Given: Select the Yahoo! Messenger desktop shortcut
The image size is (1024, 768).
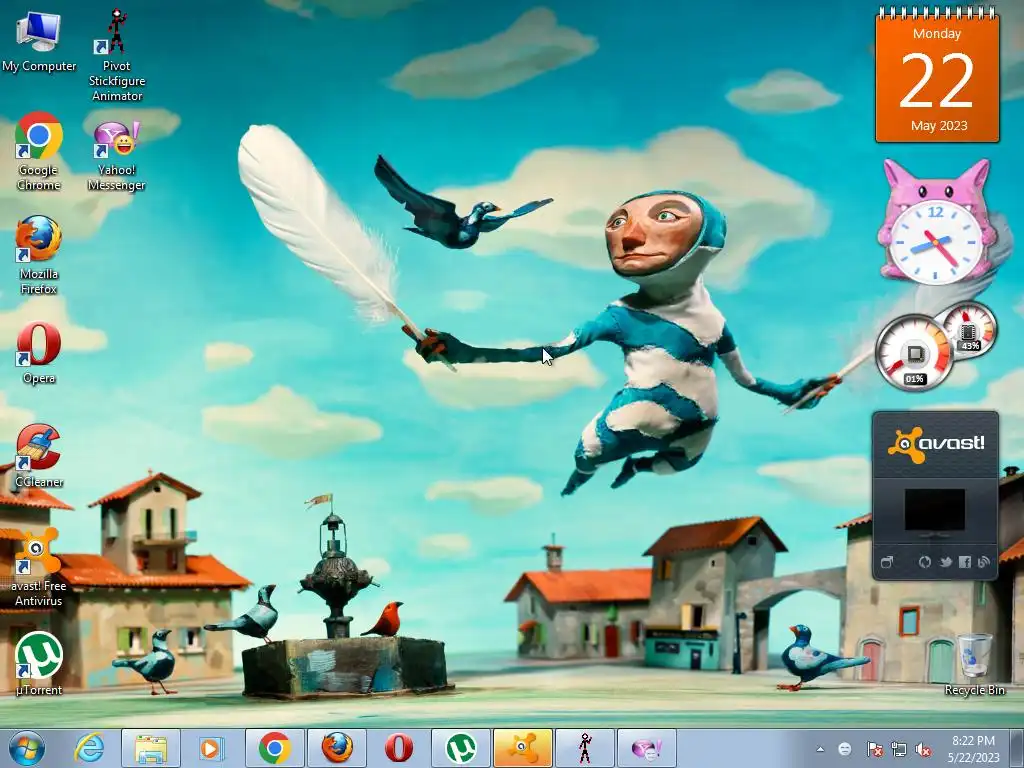Looking at the screenshot, I should [116, 155].
